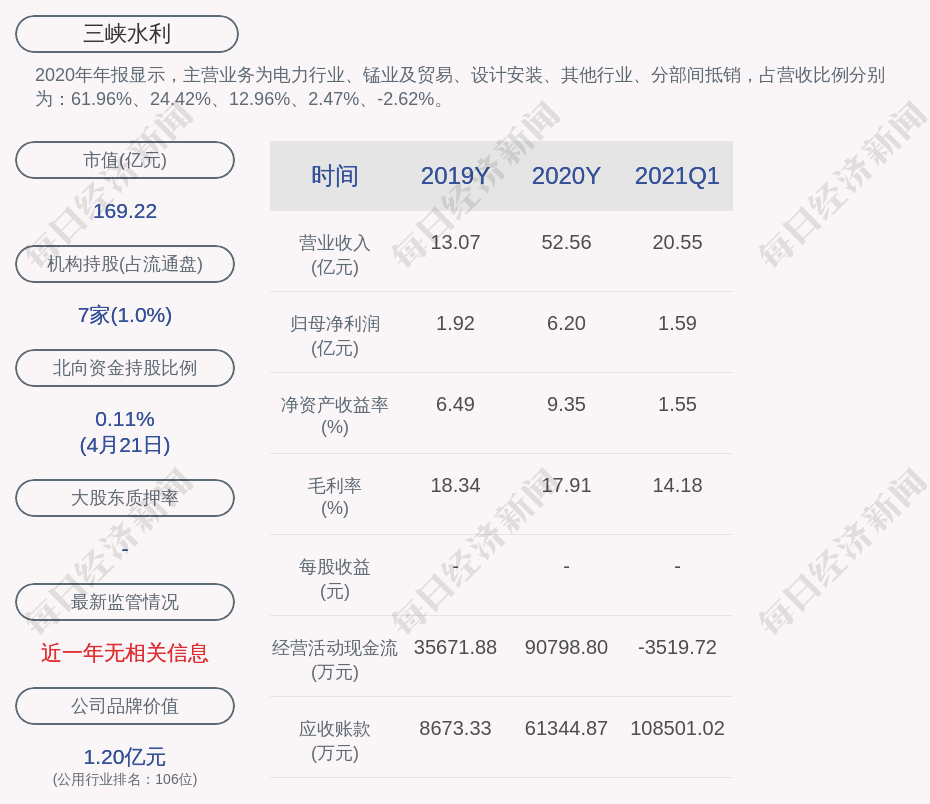Viewport: 930px width, 804px height.
Task: Click the red 近一年无相关信息 text
Action: click(x=125, y=653)
